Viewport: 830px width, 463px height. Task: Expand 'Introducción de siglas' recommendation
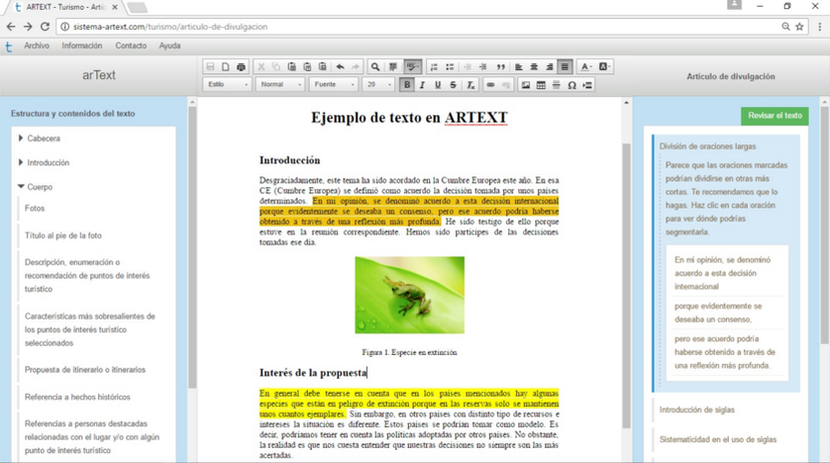click(x=697, y=410)
